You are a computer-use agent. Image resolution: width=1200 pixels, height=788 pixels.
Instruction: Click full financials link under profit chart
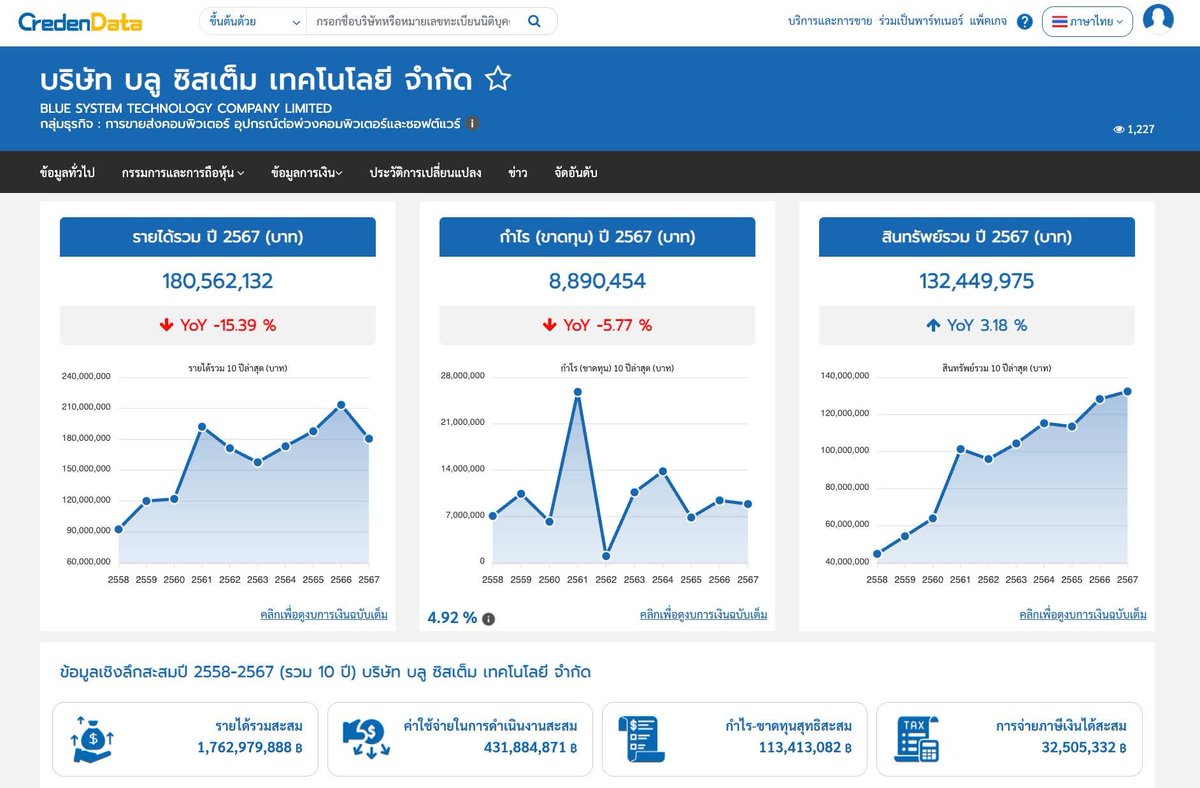pos(704,614)
